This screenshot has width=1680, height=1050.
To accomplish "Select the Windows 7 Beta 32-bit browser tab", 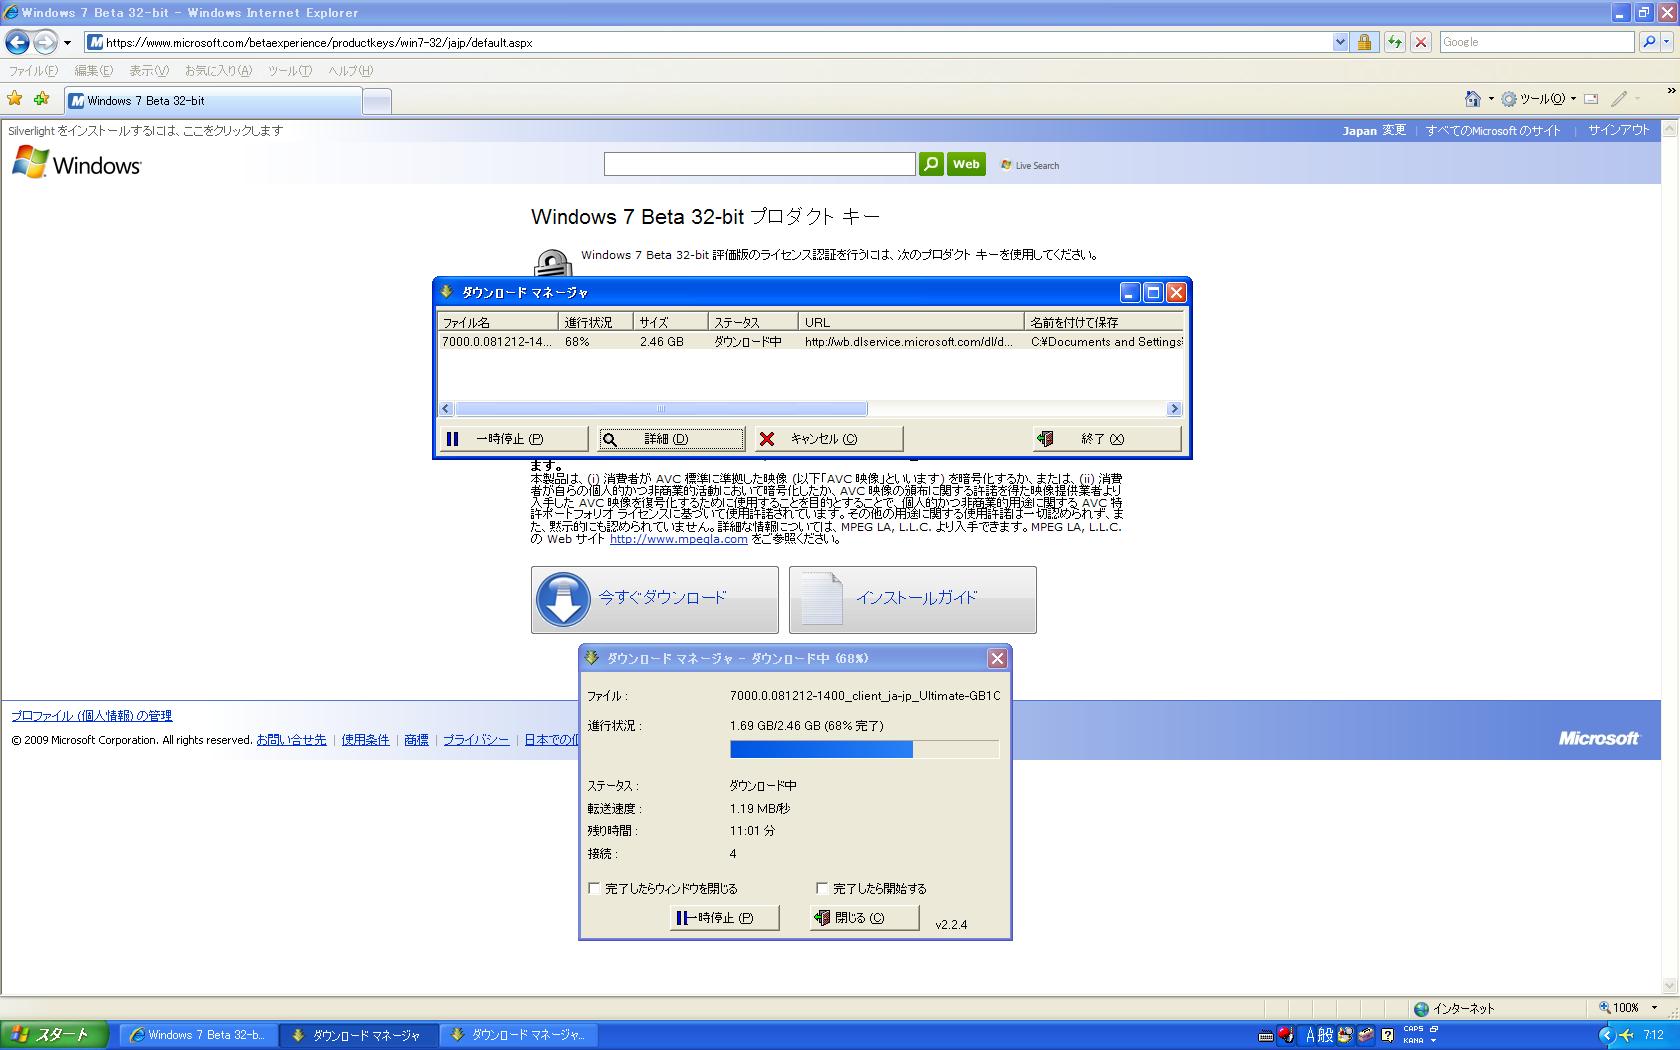I will (x=213, y=101).
